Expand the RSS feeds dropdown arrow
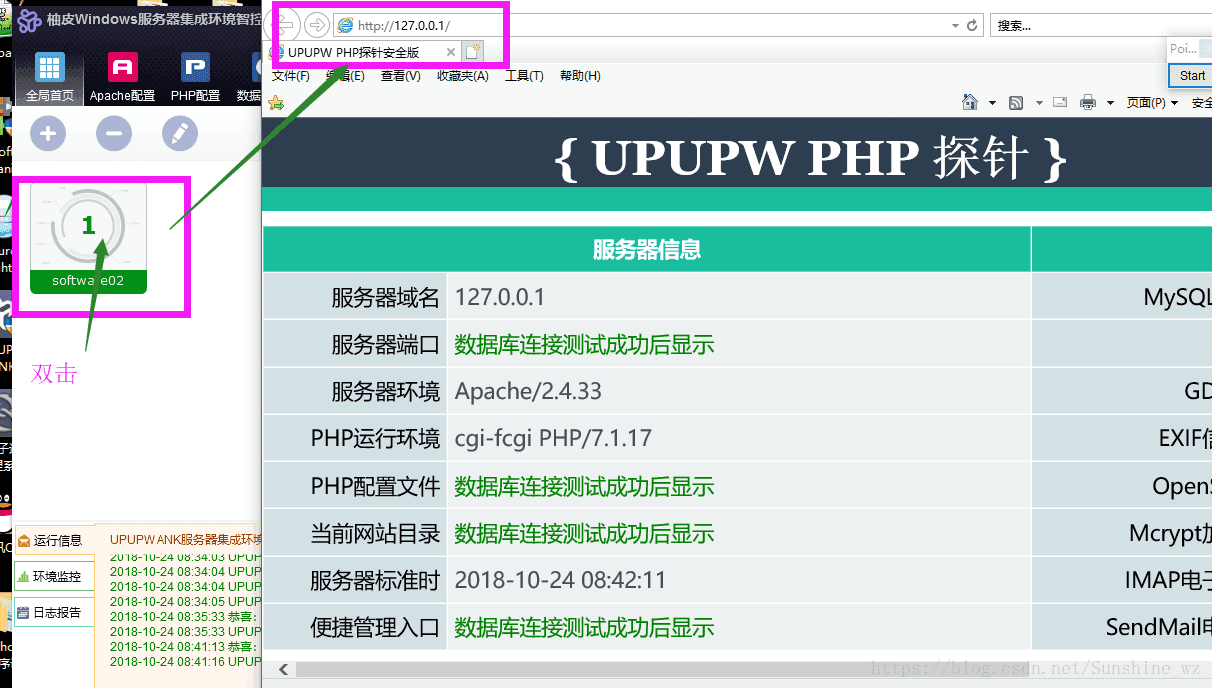Image resolution: width=1212 pixels, height=688 pixels. click(1039, 103)
